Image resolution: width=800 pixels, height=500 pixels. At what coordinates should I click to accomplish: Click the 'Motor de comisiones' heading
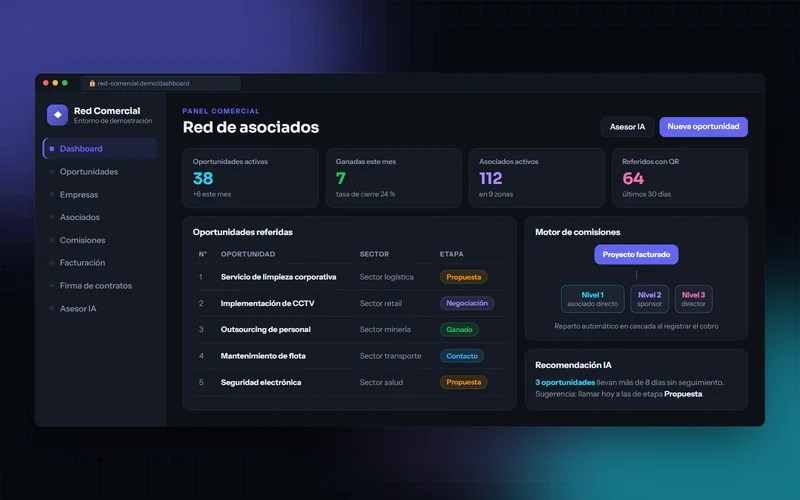point(578,232)
